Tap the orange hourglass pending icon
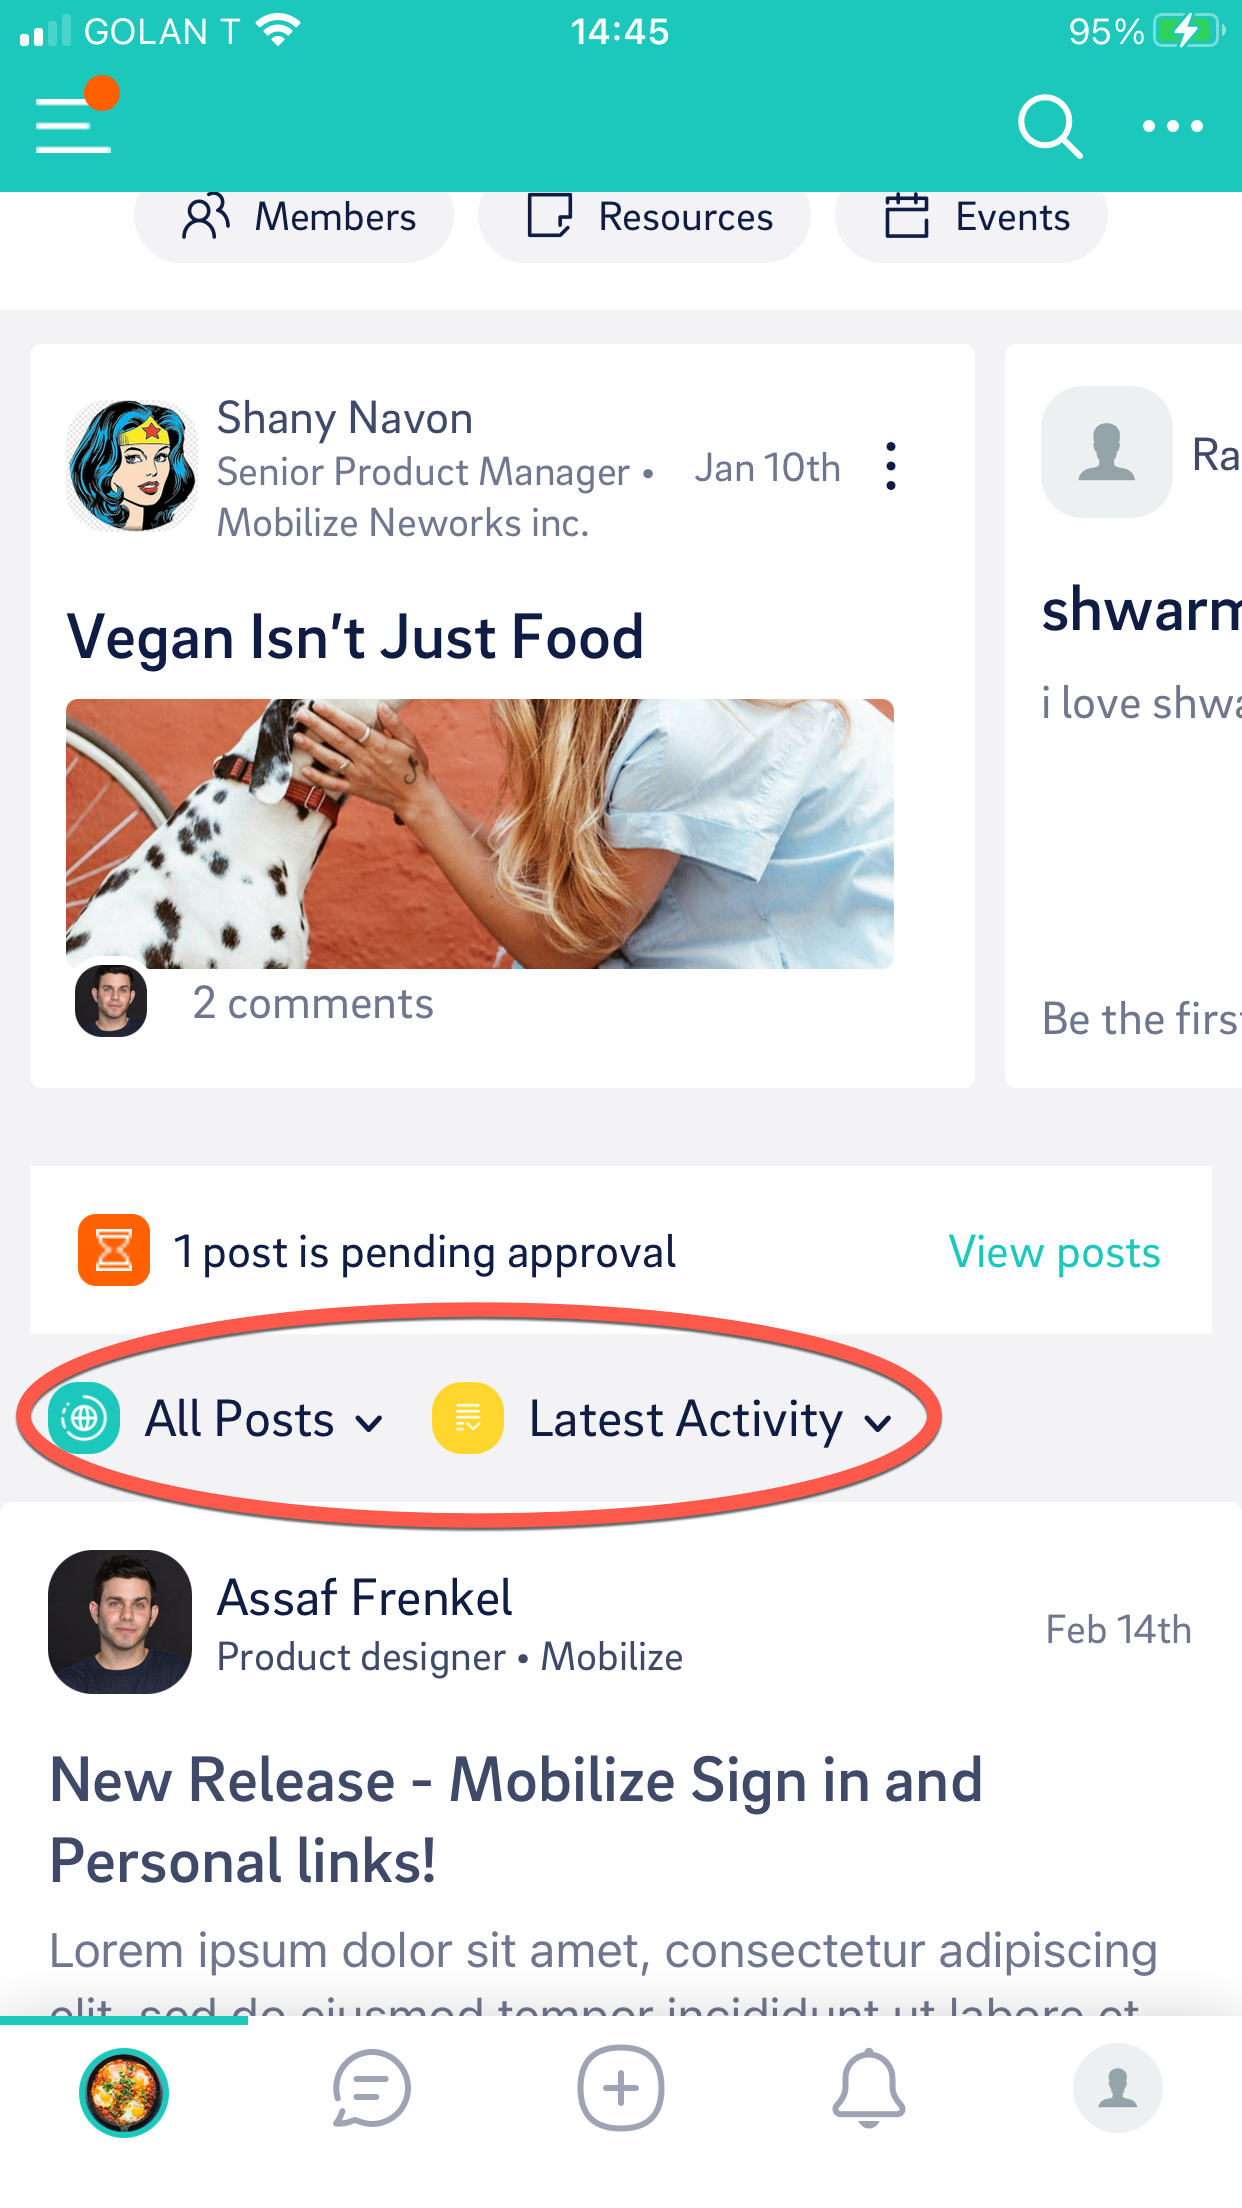Screen dimensions: 1242x2208 tap(114, 1250)
